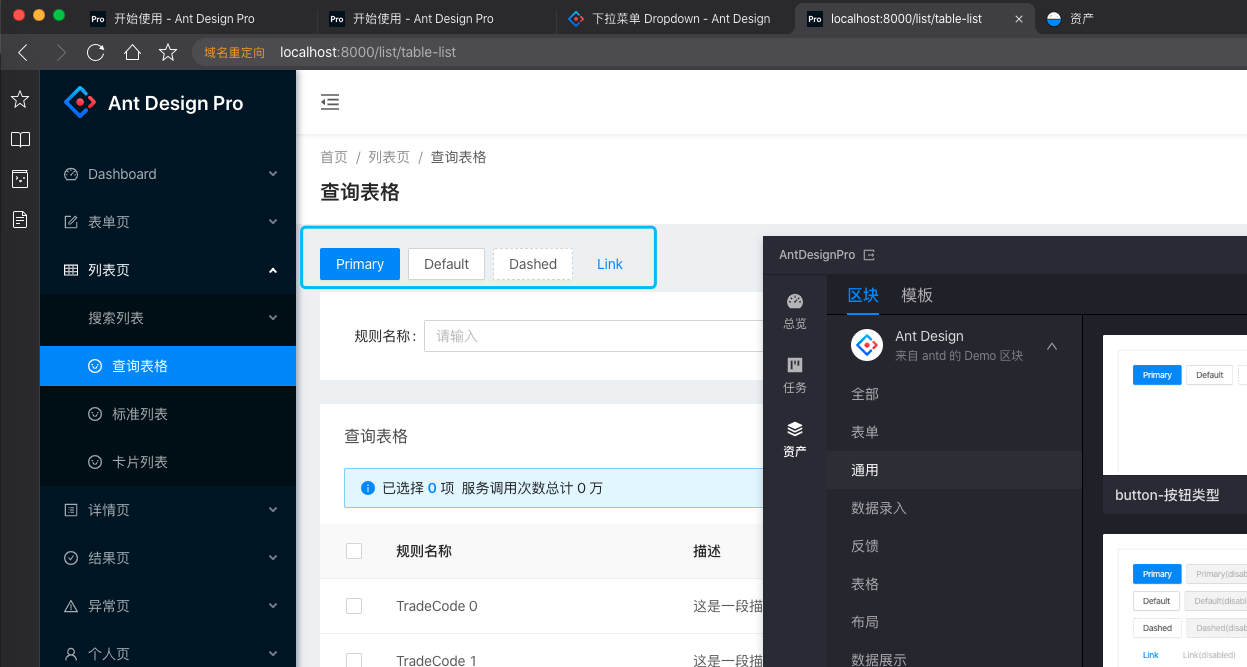
Task: Select 查询表格 in the sidebar menu
Action: coord(168,366)
